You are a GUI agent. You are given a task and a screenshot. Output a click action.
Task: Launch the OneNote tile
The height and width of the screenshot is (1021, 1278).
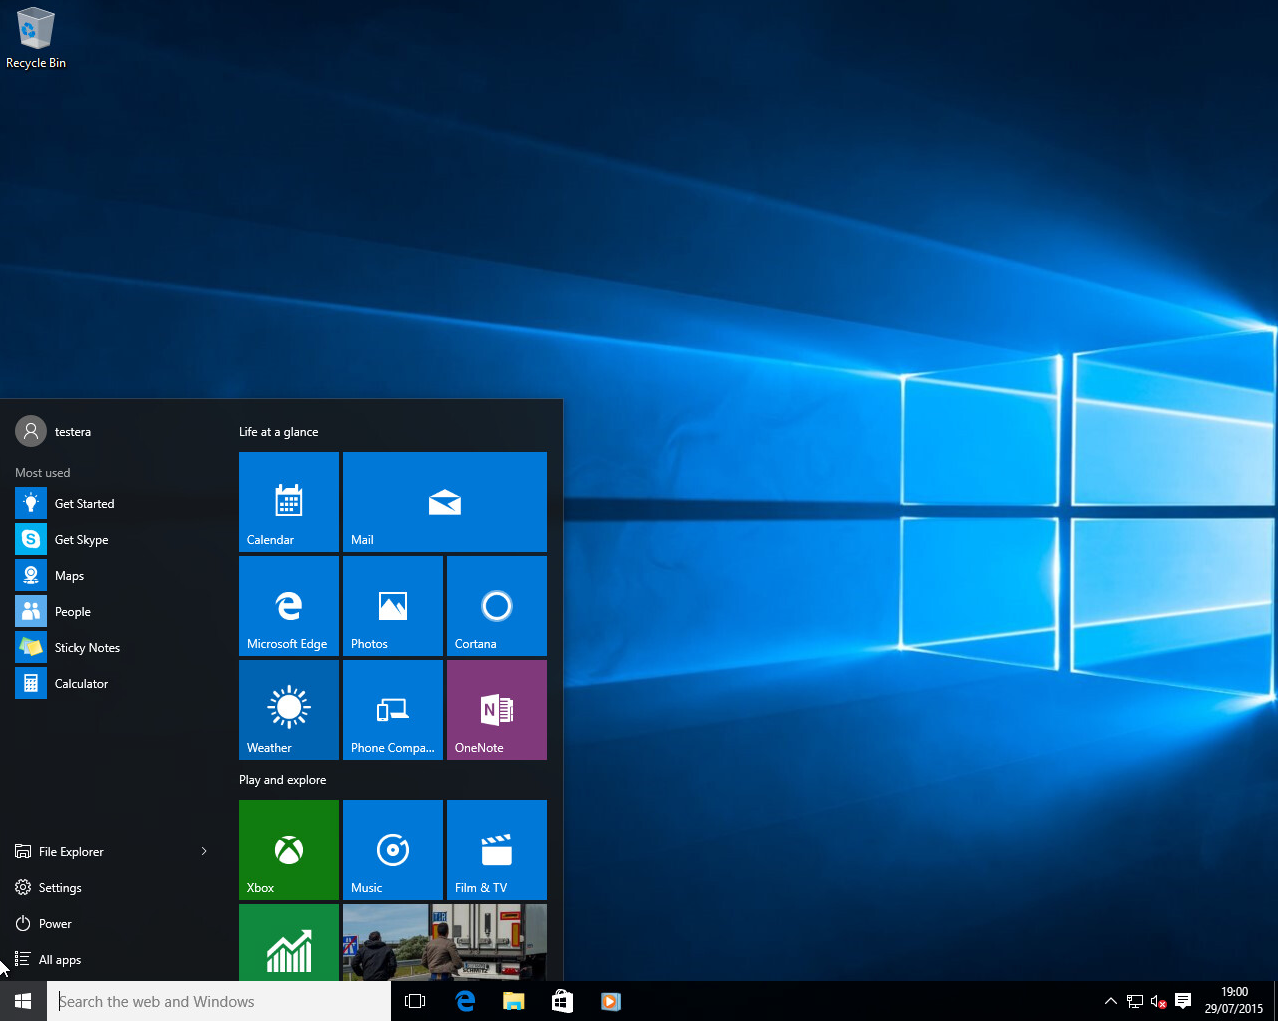tap(497, 710)
